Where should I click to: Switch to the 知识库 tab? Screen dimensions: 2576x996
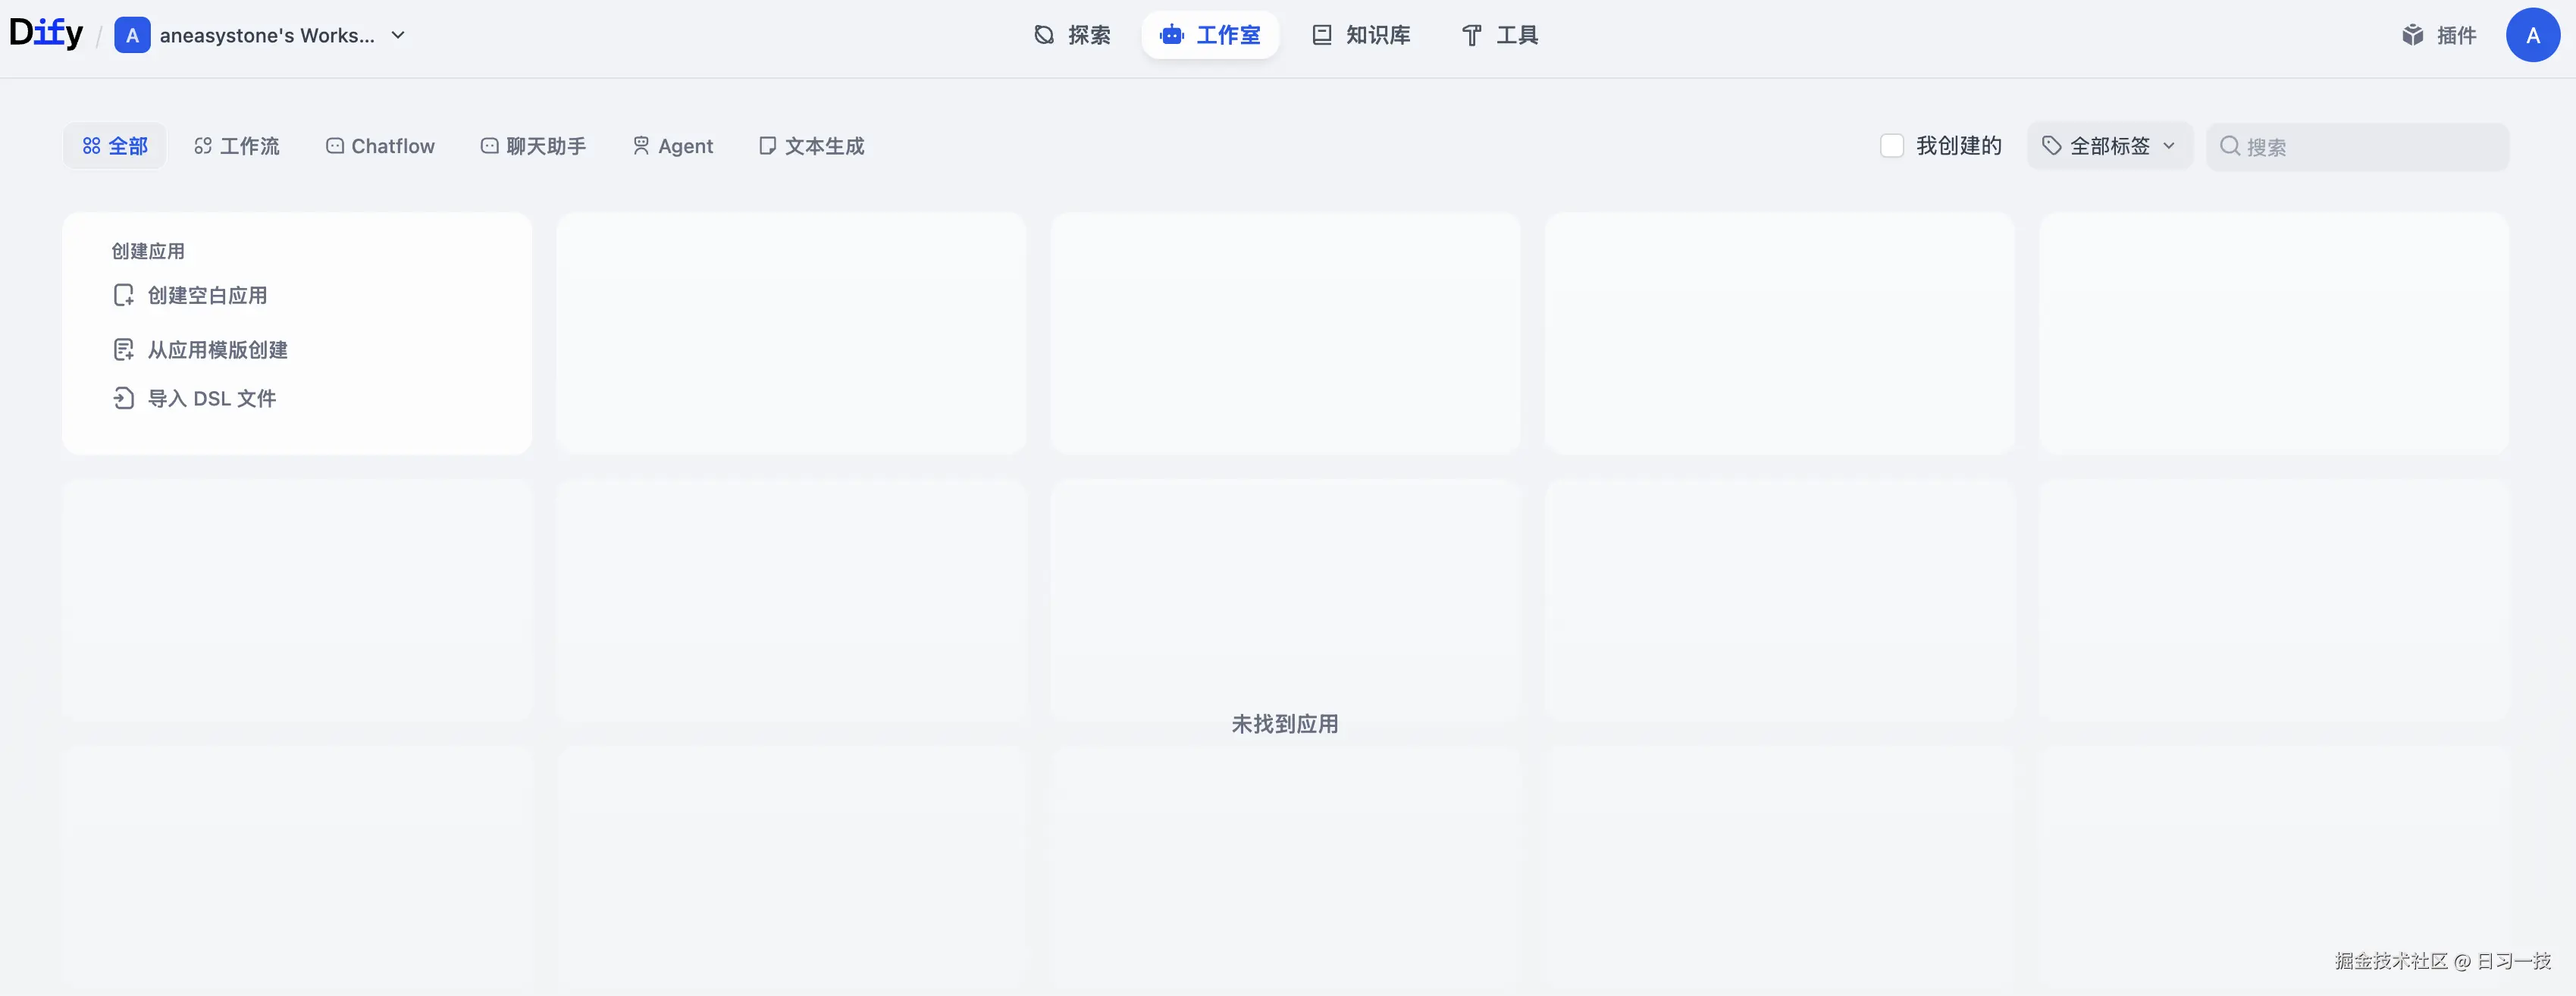[1361, 35]
